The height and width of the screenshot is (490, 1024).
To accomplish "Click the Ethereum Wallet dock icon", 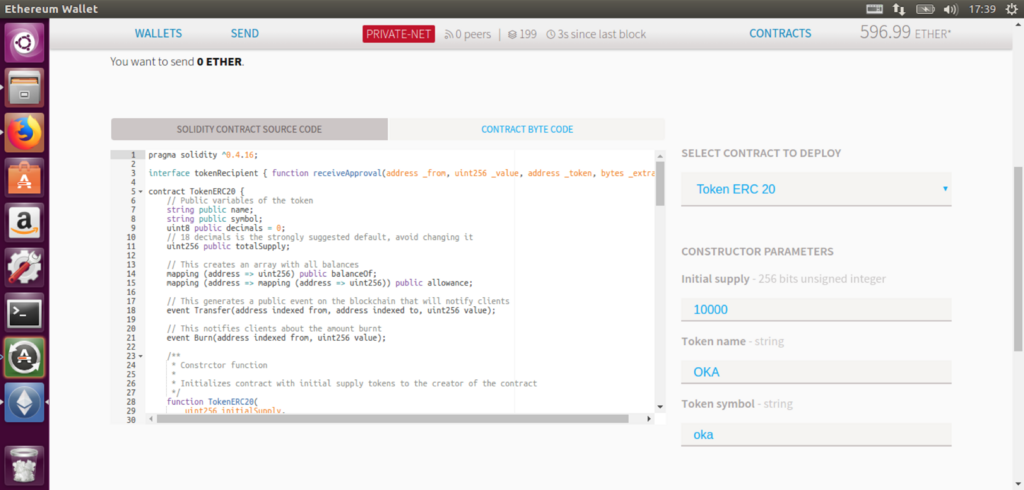I will click(x=24, y=402).
